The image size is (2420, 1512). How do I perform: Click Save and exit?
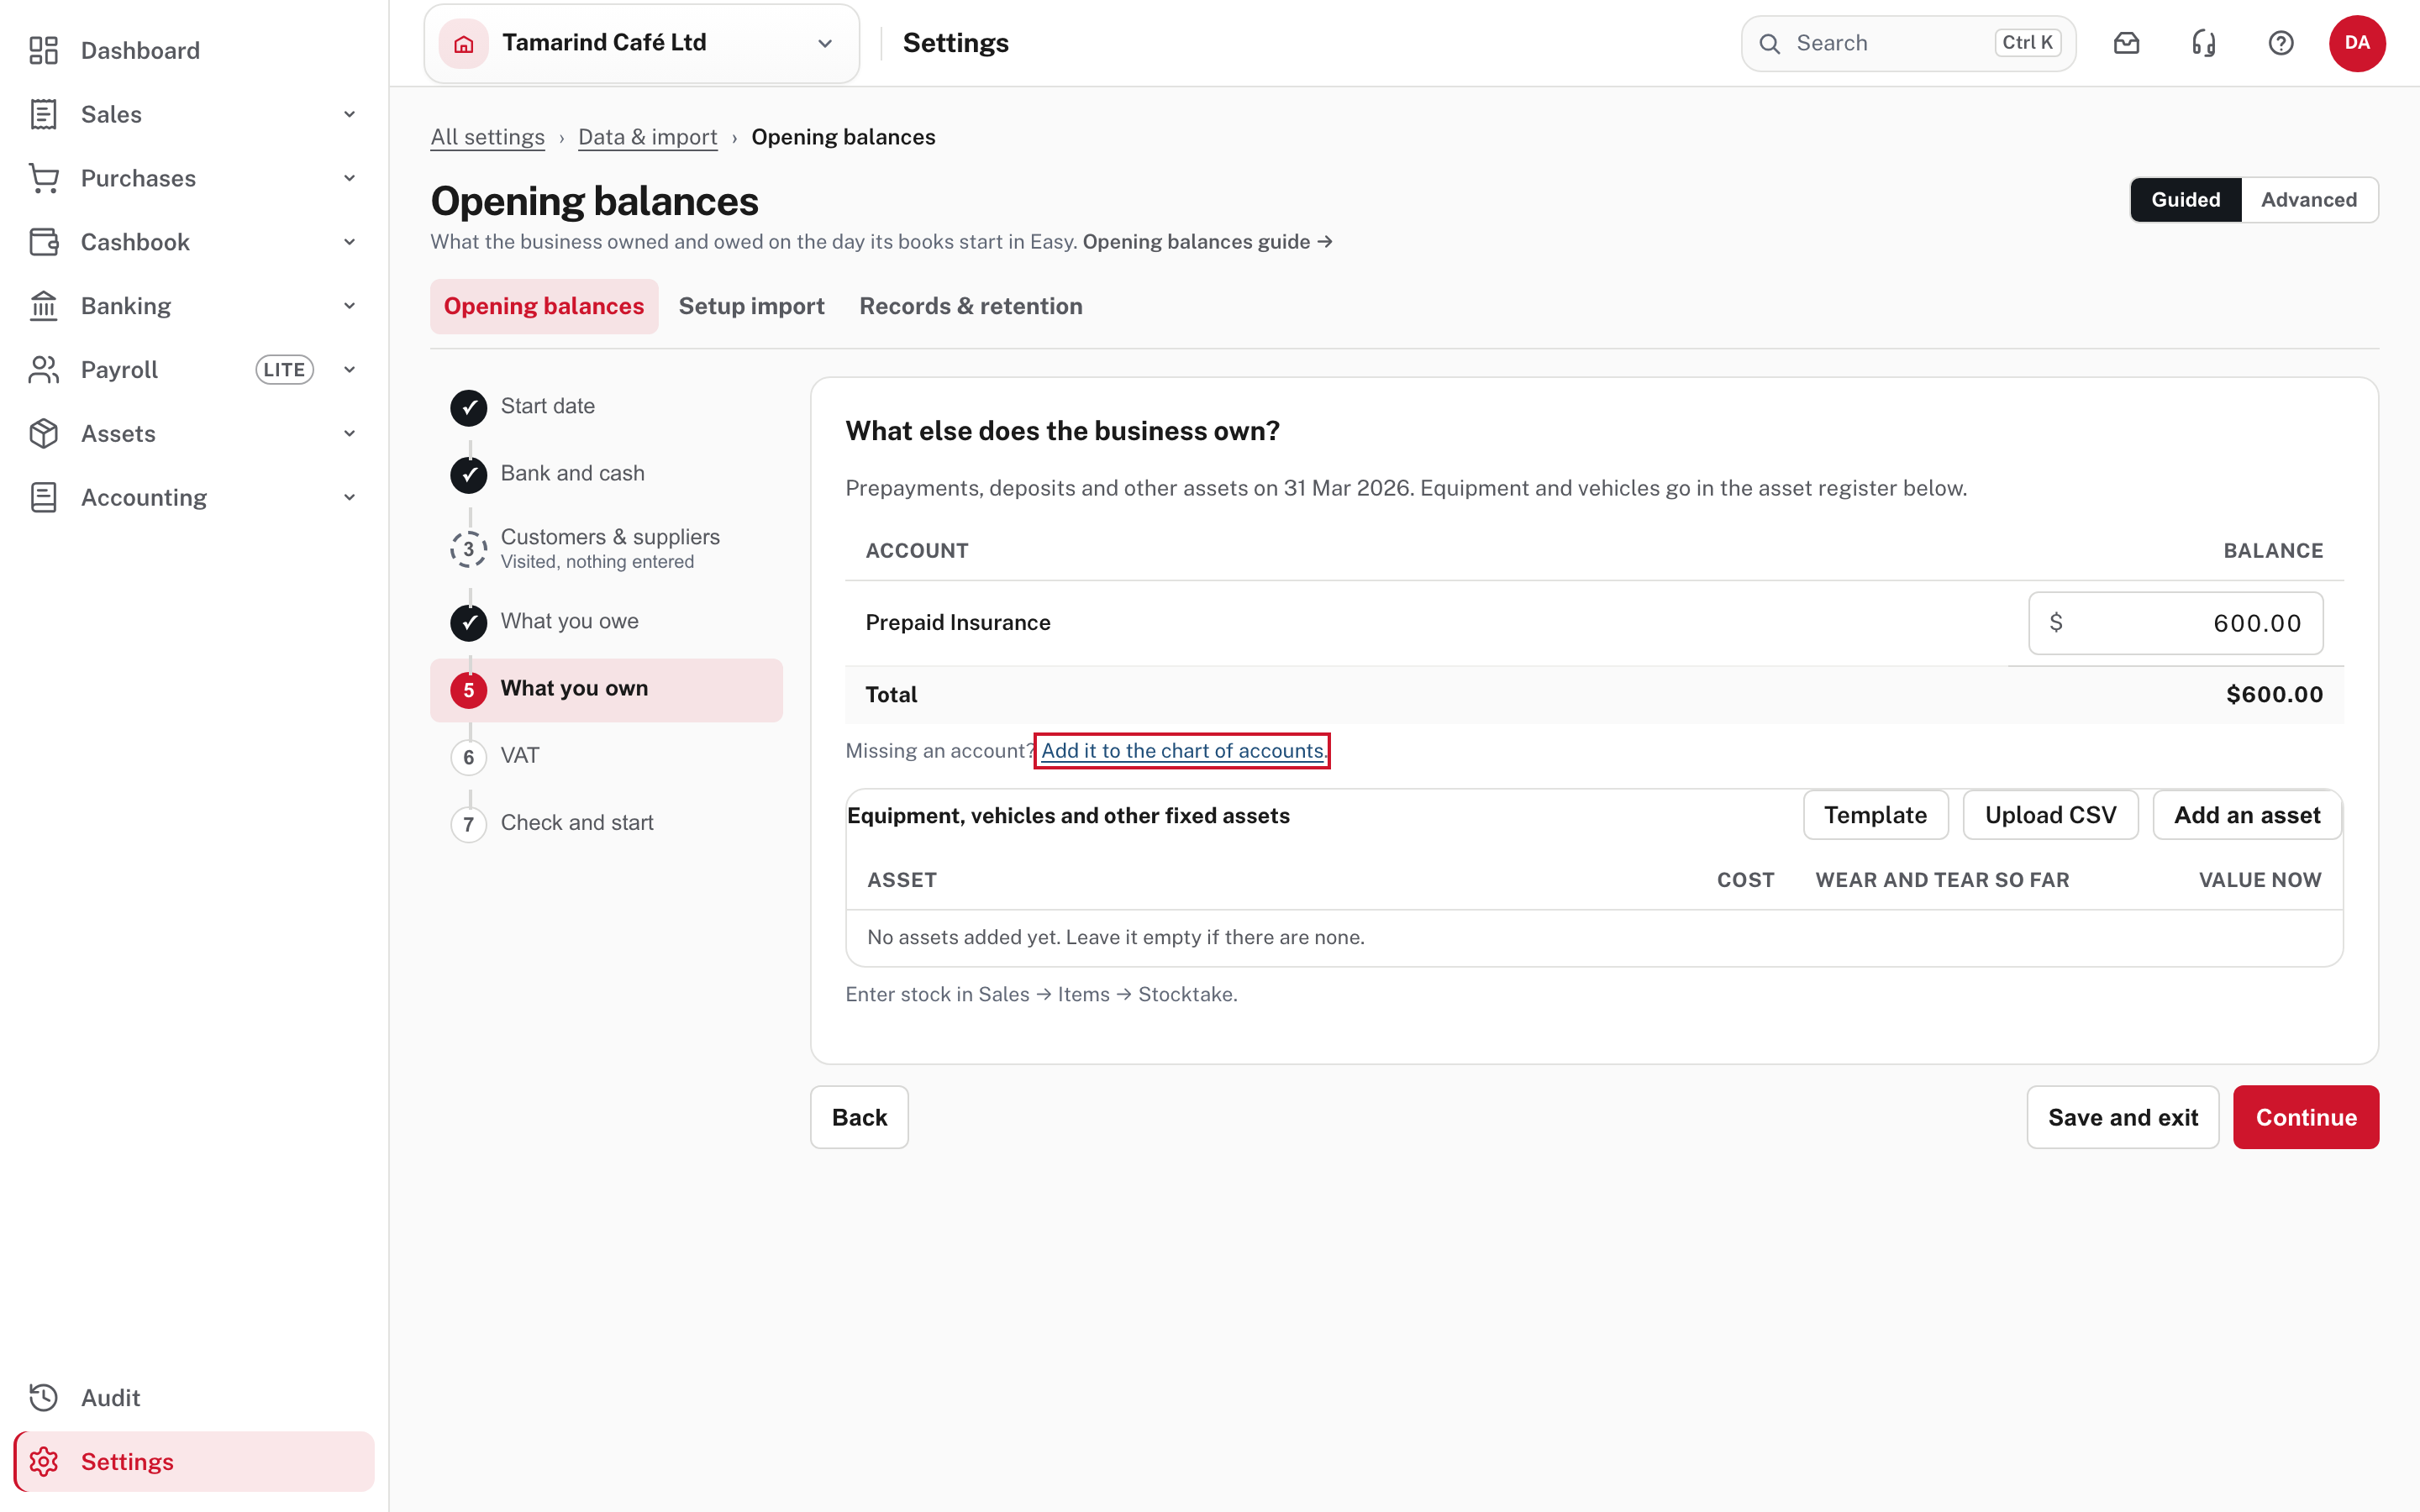pyautogui.click(x=2123, y=1117)
